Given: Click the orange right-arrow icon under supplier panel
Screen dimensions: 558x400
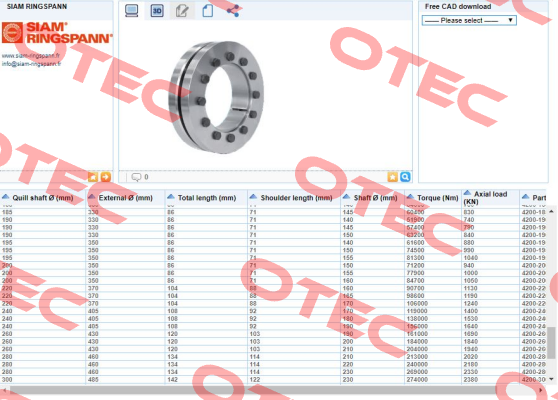Looking at the screenshot, I should point(106,177).
